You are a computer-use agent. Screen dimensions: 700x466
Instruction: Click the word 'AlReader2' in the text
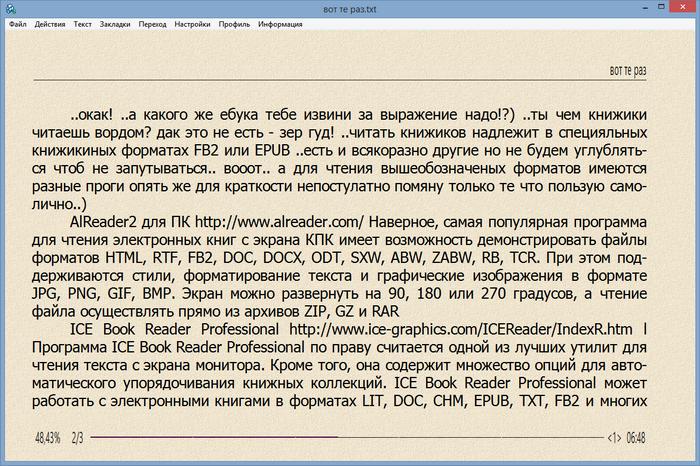[x=104, y=222]
